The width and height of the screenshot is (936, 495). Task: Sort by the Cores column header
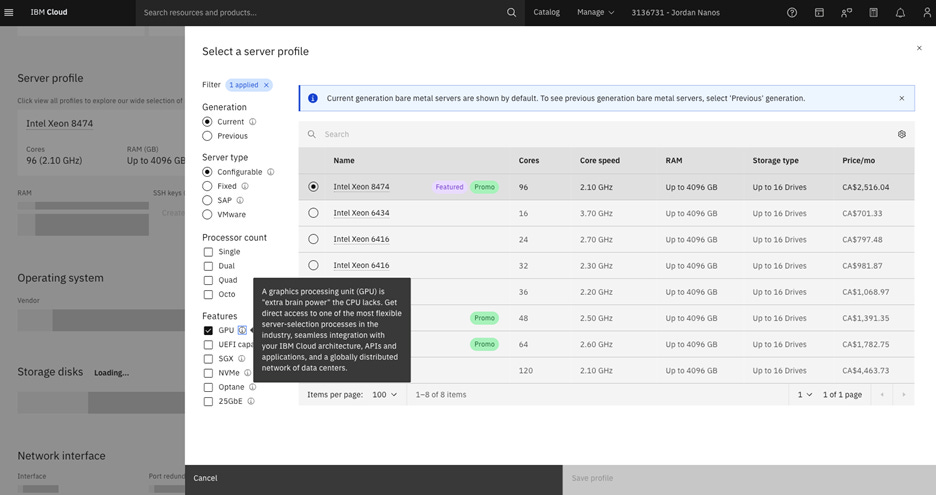click(529, 161)
